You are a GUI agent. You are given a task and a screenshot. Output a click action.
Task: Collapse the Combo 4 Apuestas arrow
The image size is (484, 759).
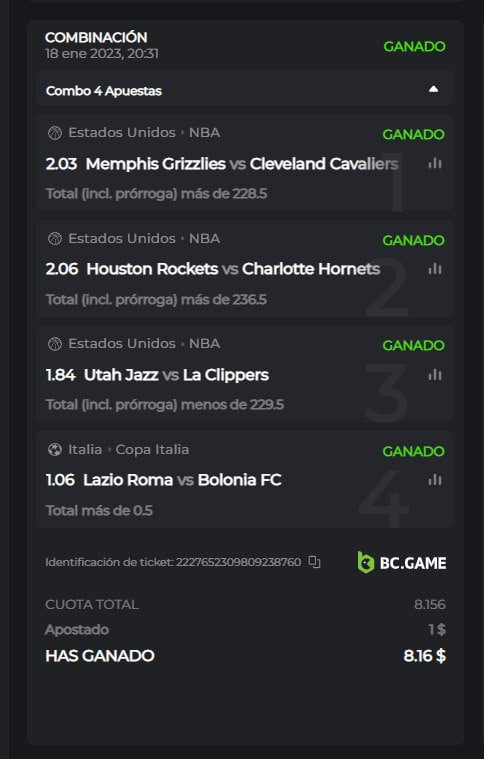[x=434, y=89]
